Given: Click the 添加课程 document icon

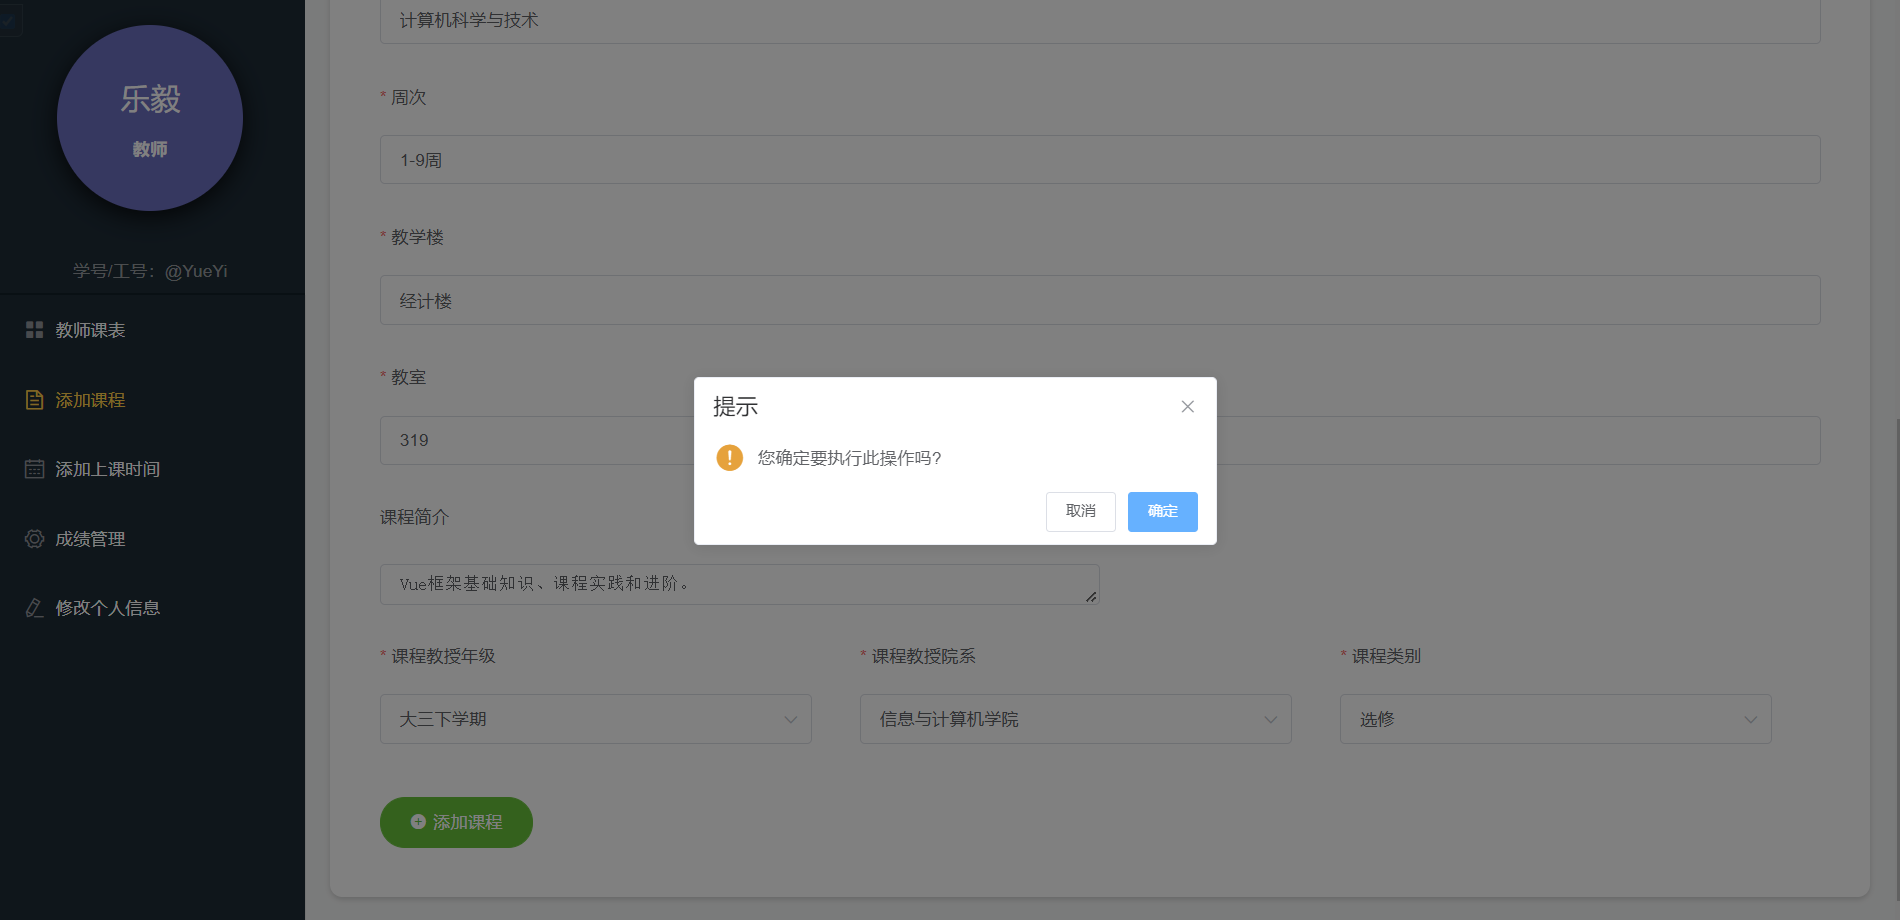Looking at the screenshot, I should (34, 400).
